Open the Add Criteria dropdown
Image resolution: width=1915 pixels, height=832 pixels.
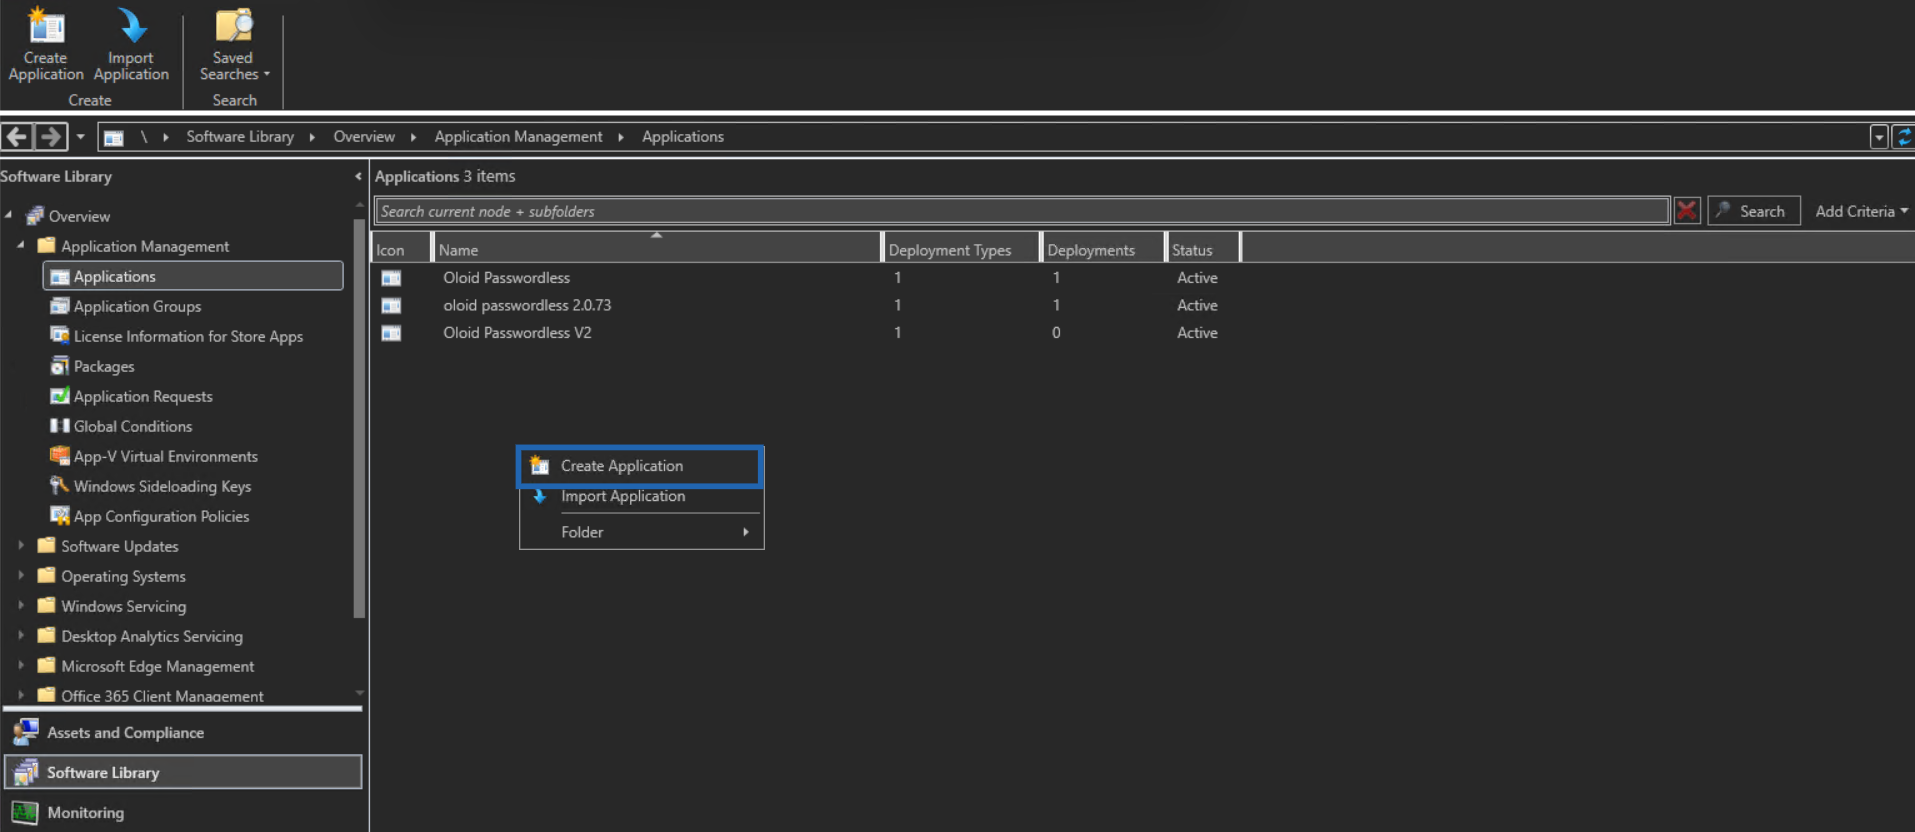(1861, 211)
